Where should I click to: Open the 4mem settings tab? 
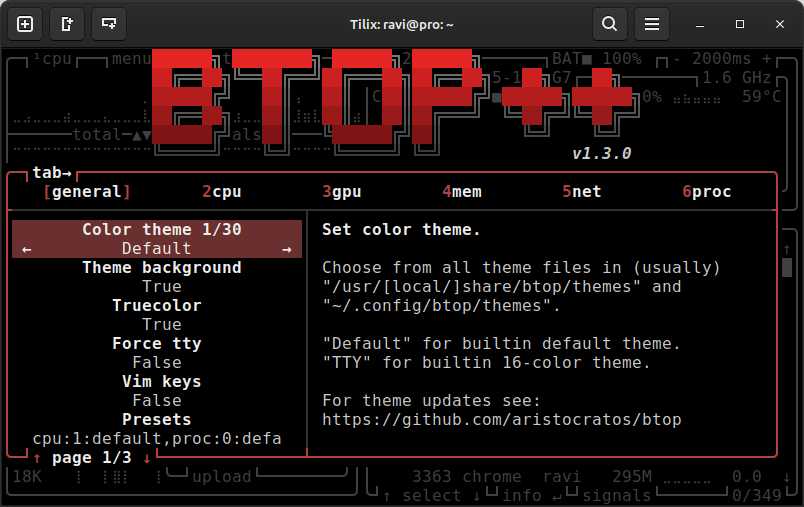[462, 192]
